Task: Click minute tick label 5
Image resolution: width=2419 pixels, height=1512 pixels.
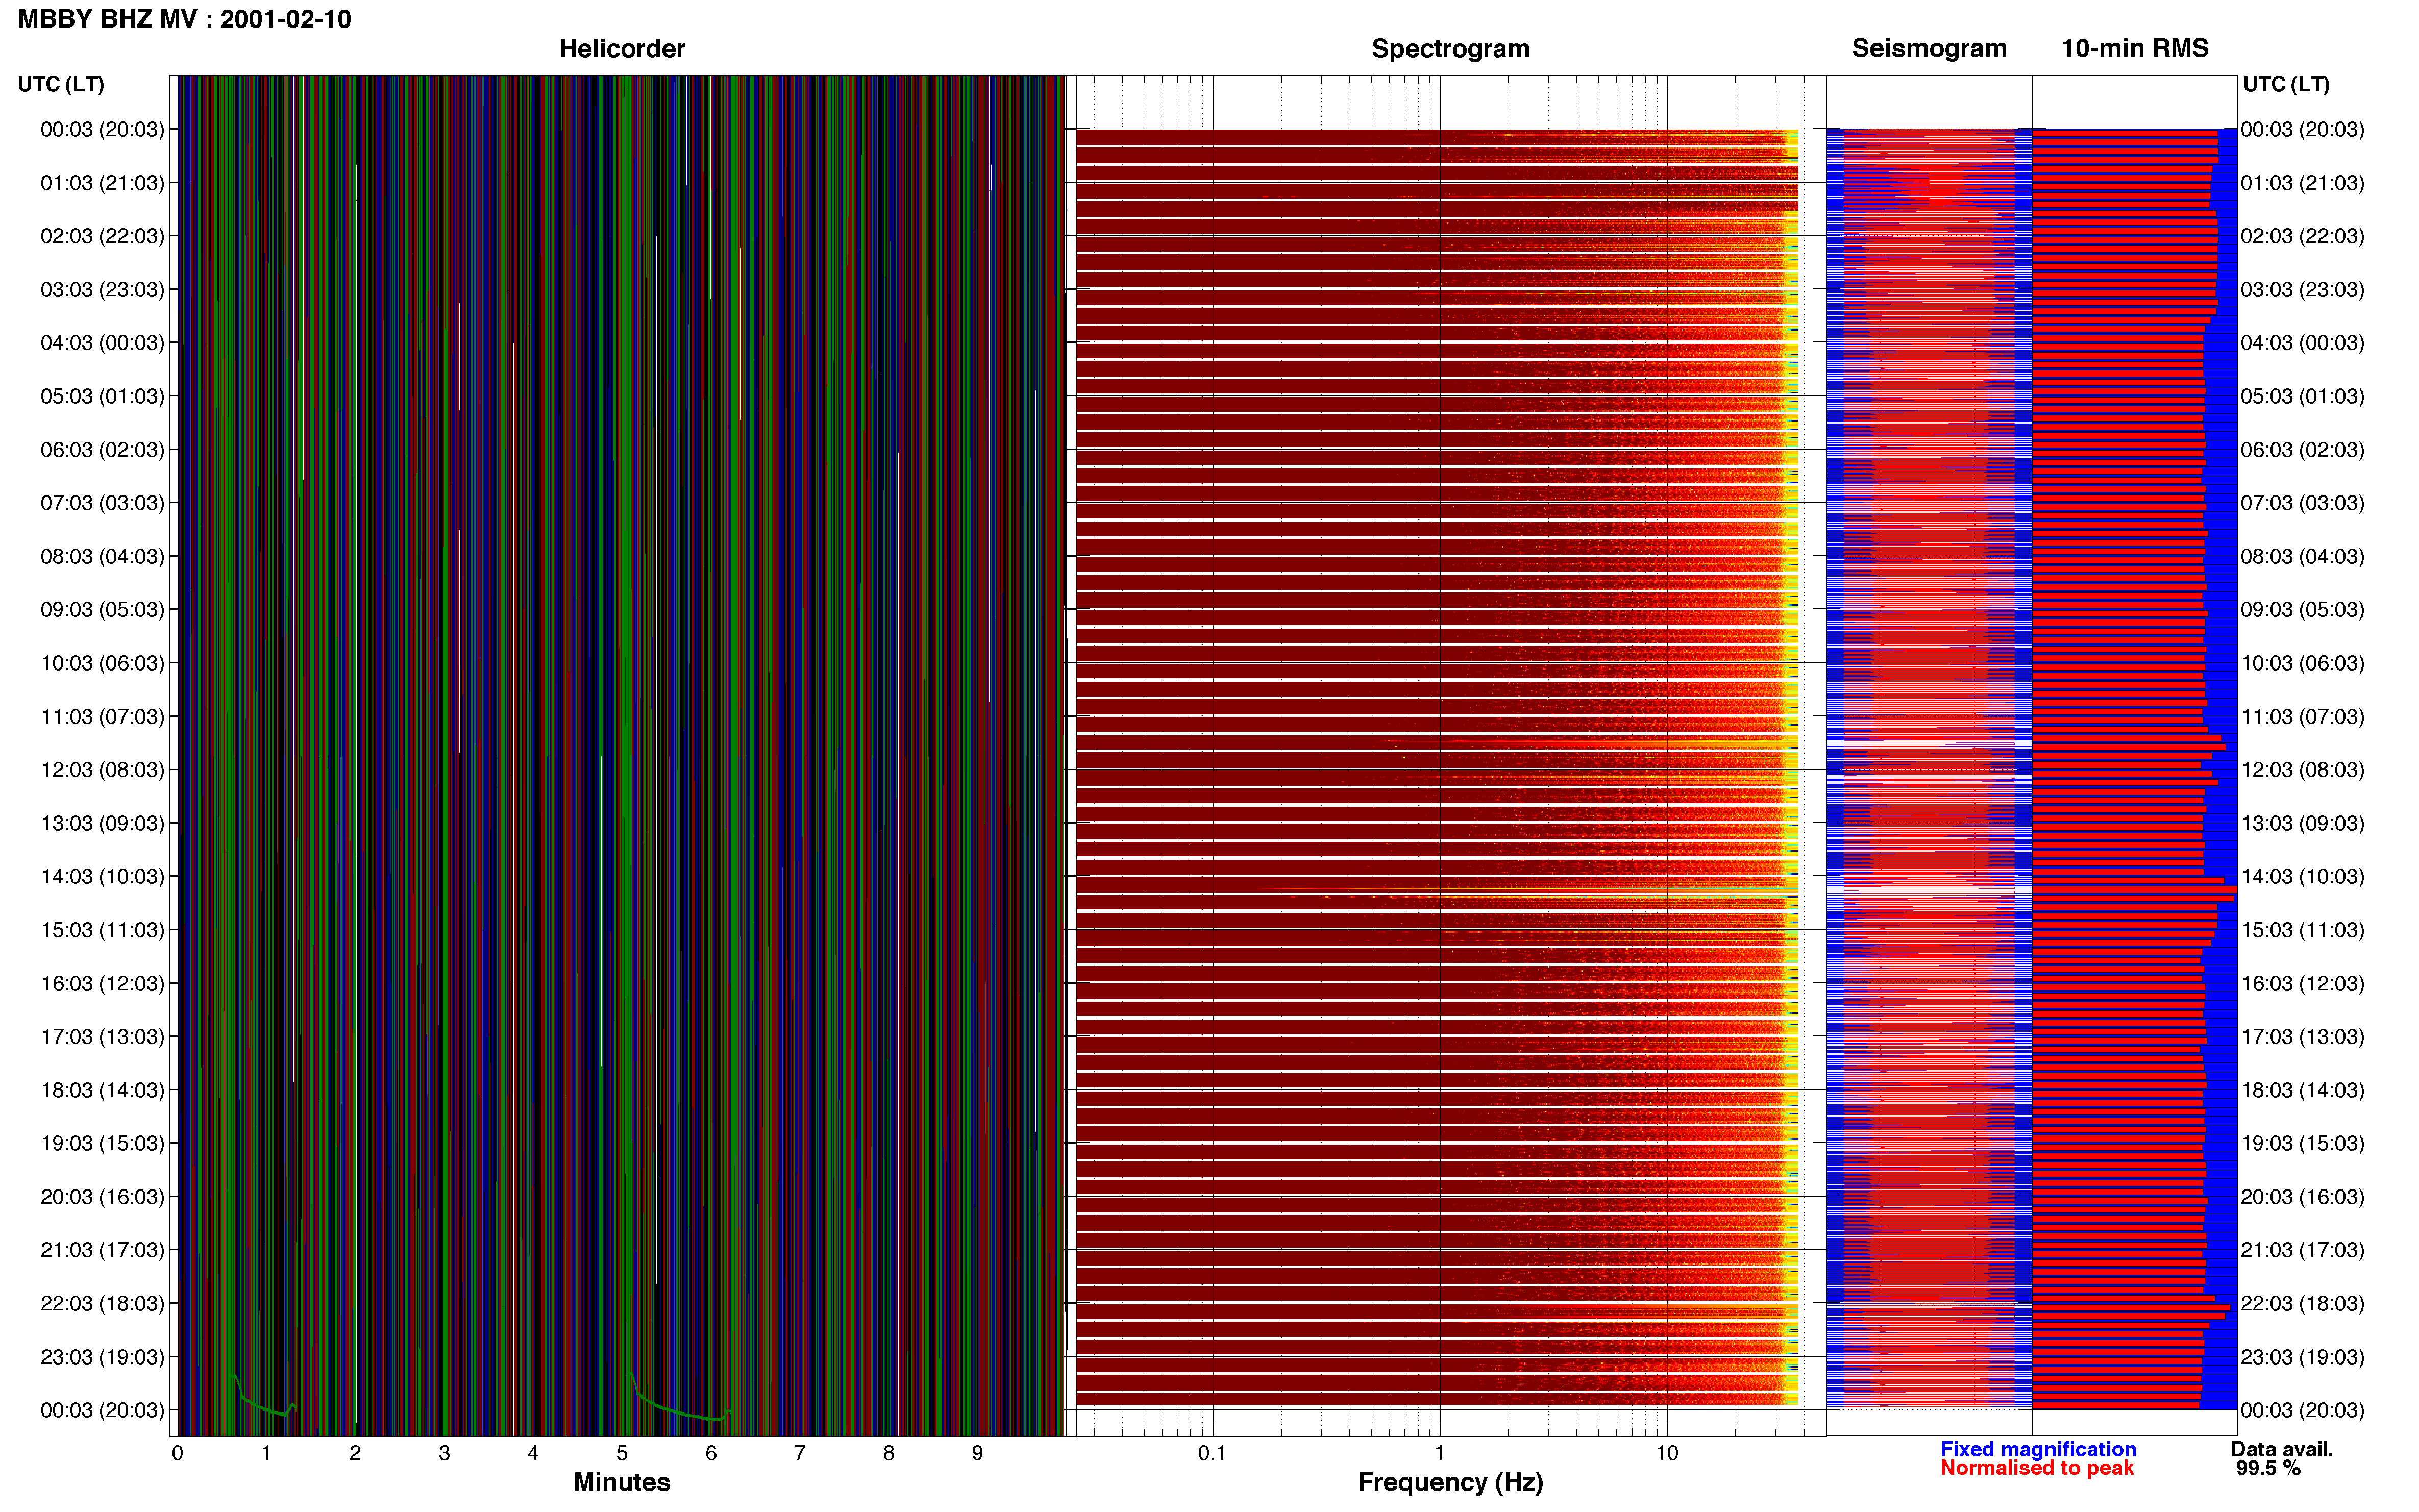Action: coord(622,1453)
